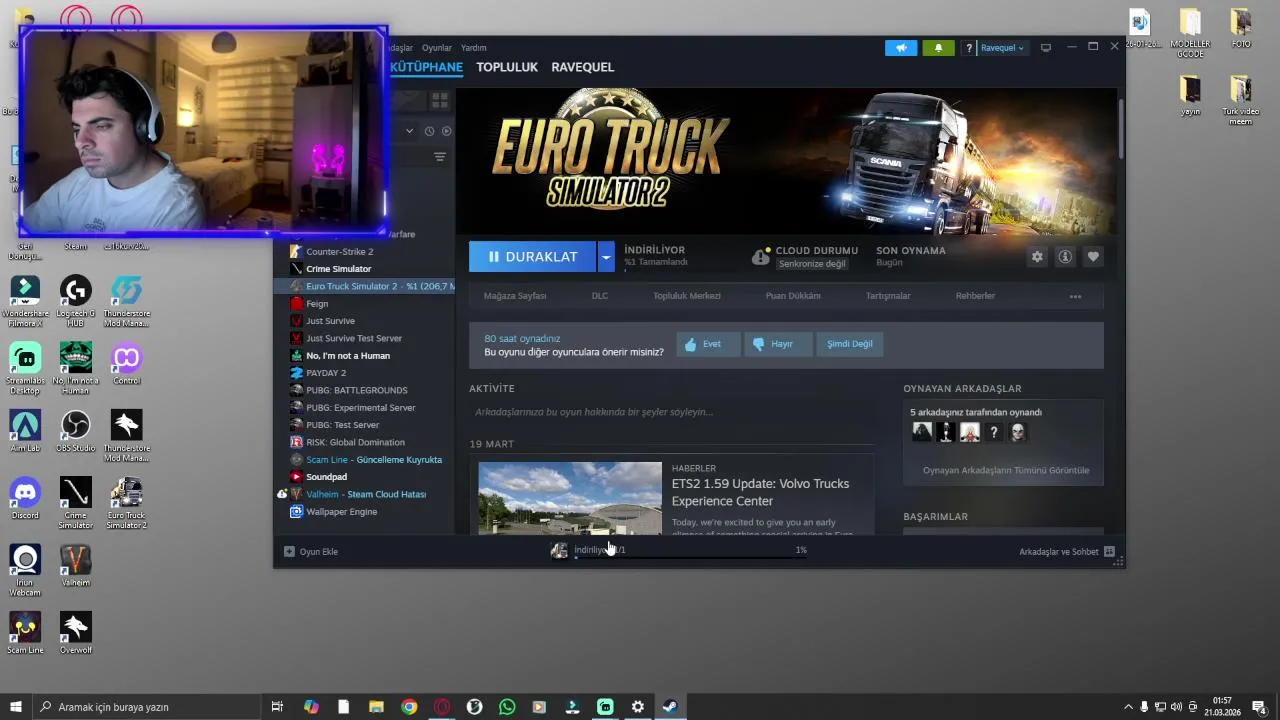Open WhatsApp from the taskbar
The image size is (1280, 720).
(x=507, y=707)
